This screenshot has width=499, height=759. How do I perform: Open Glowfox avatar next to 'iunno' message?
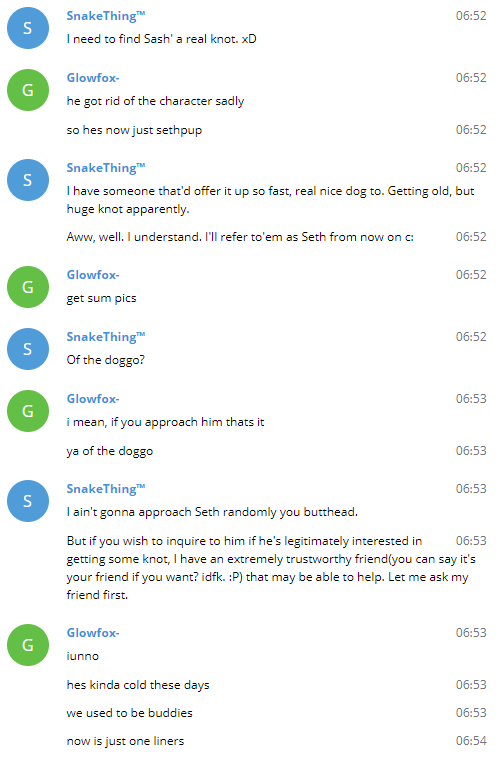click(x=28, y=645)
